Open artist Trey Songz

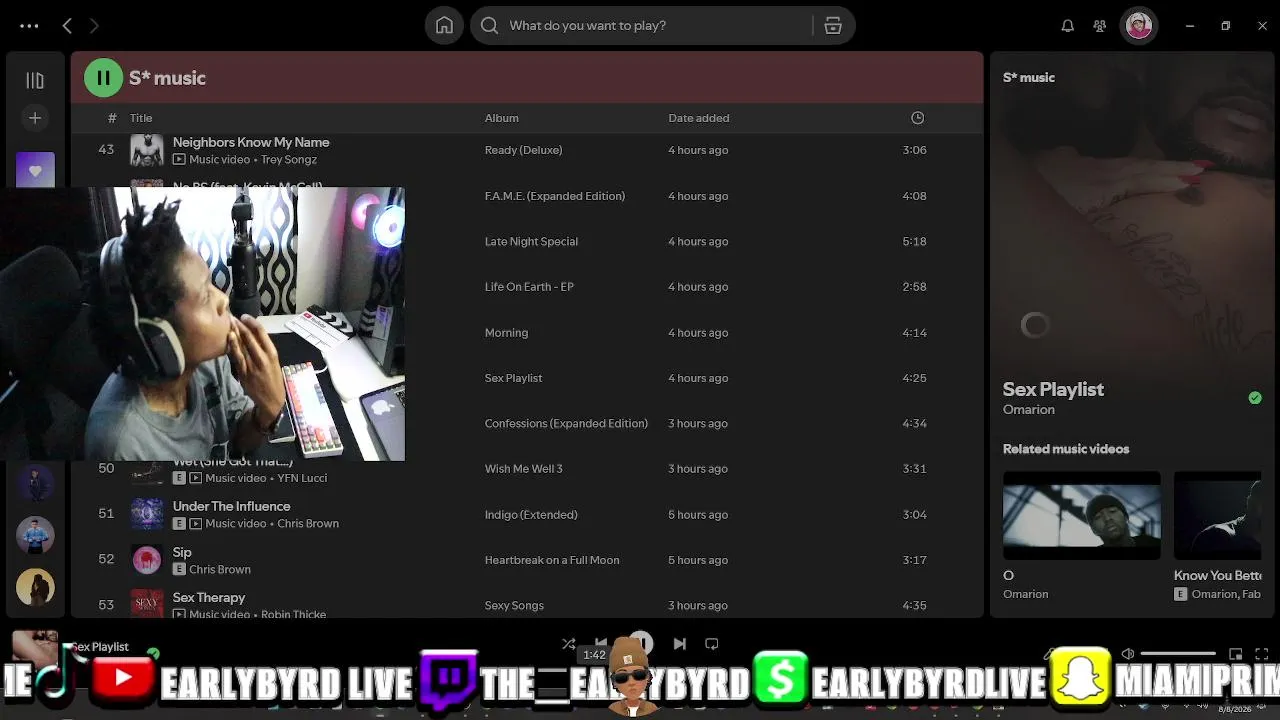click(289, 160)
